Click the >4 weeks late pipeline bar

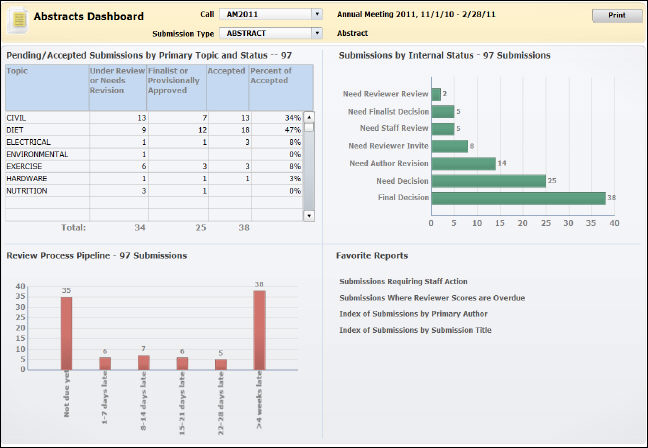point(259,330)
